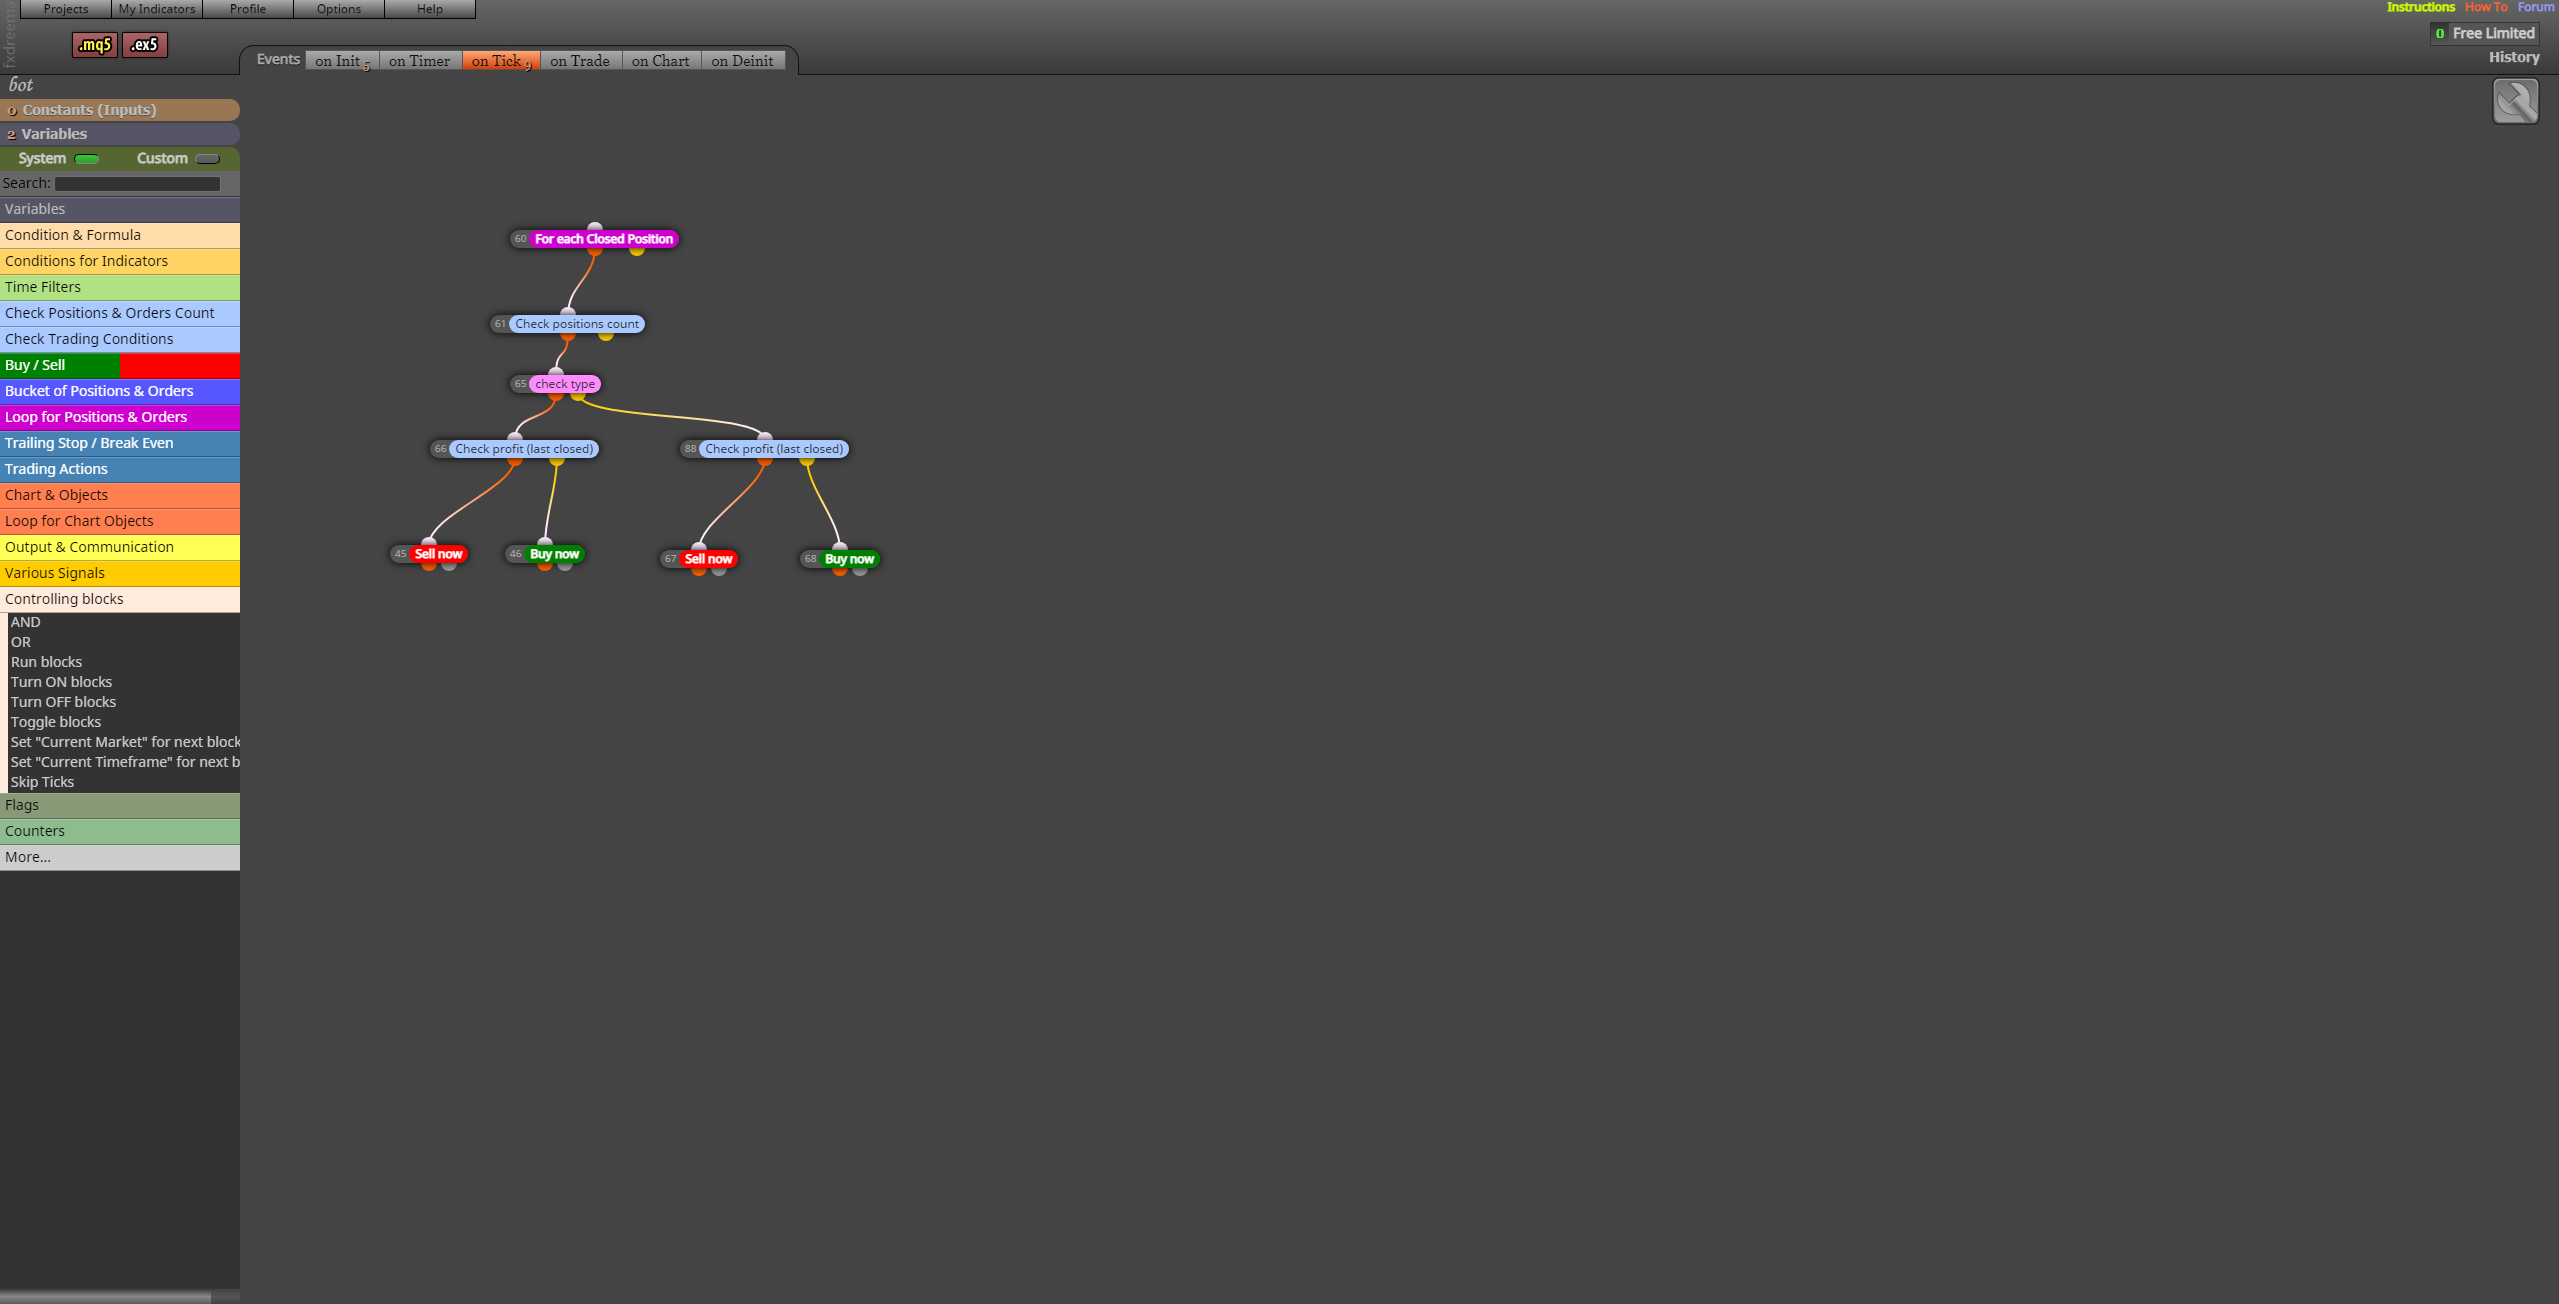Viewport: 2559px width, 1304px height.
Task: Switch to the on Timer event tab
Action: point(420,61)
